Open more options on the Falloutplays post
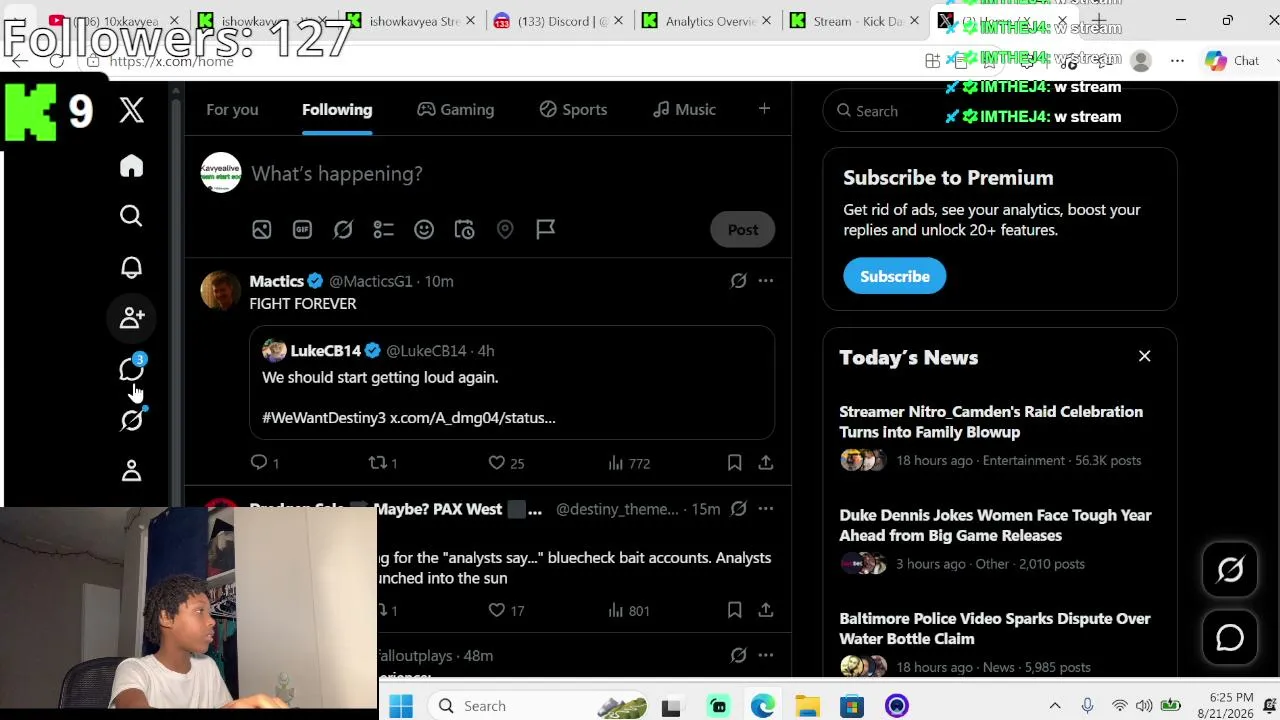Screen dimensions: 1280x720 click(765, 656)
